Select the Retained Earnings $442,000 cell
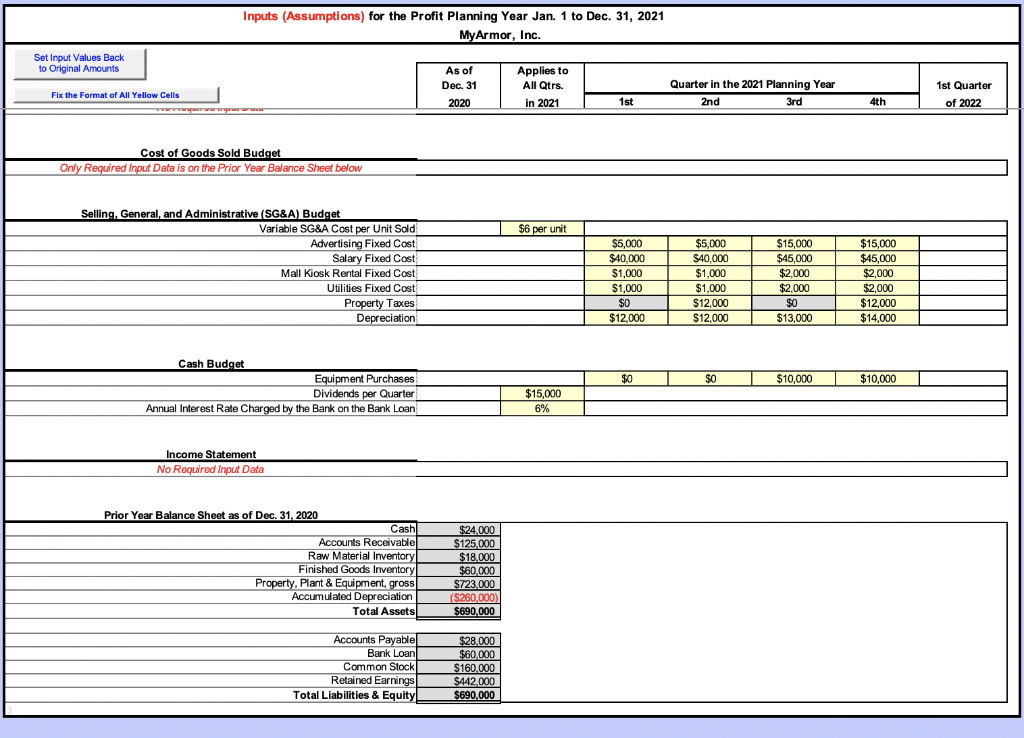The image size is (1024, 738). coord(458,680)
